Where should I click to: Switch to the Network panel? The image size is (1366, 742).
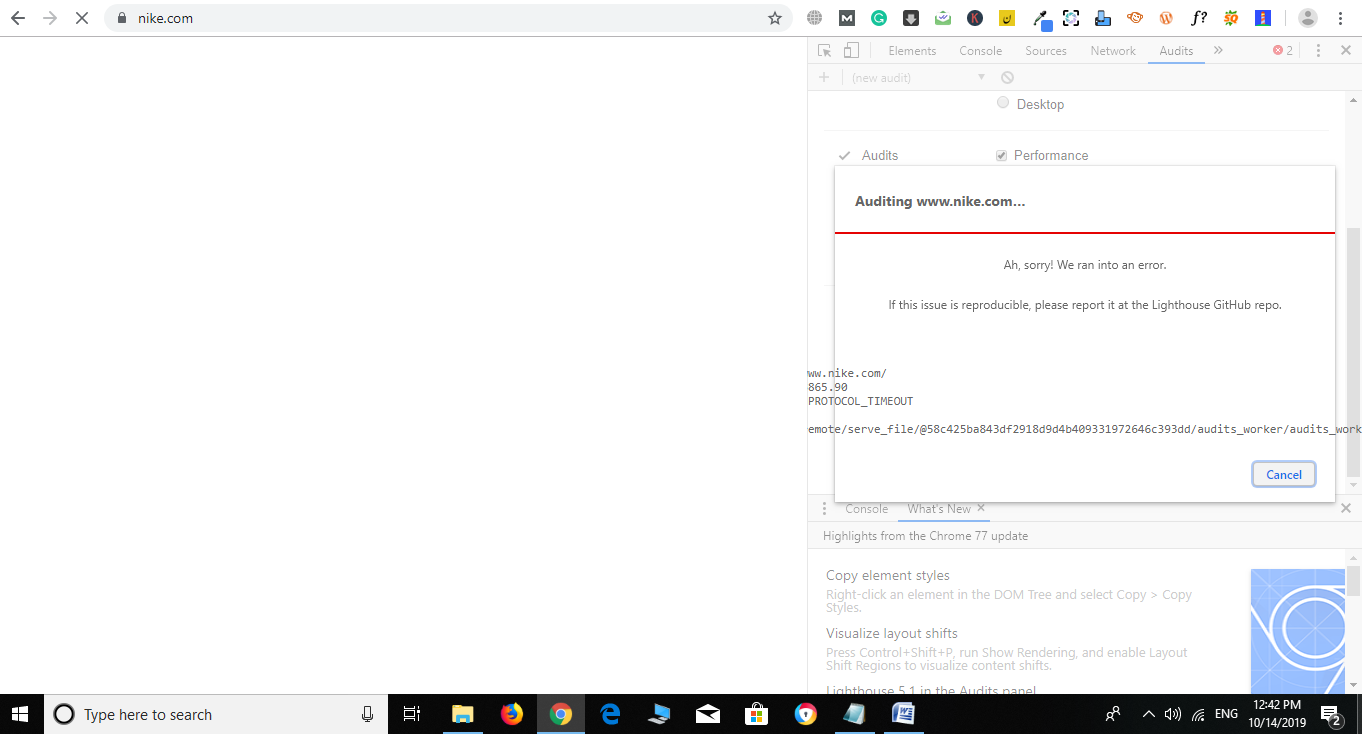1112,50
